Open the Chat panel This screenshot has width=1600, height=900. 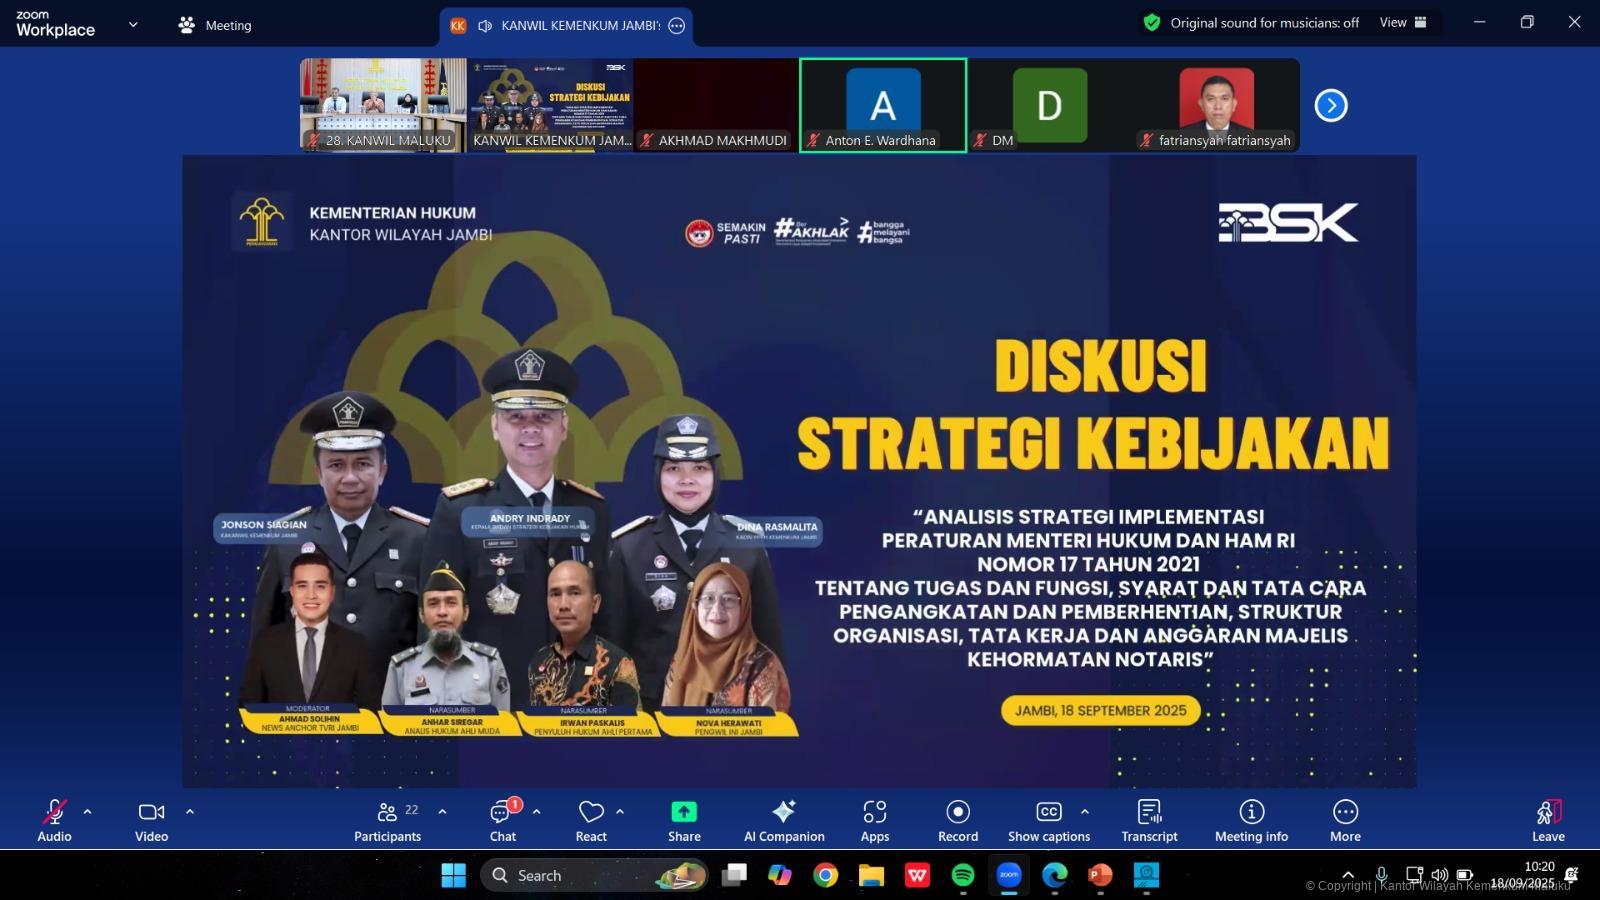pos(502,821)
